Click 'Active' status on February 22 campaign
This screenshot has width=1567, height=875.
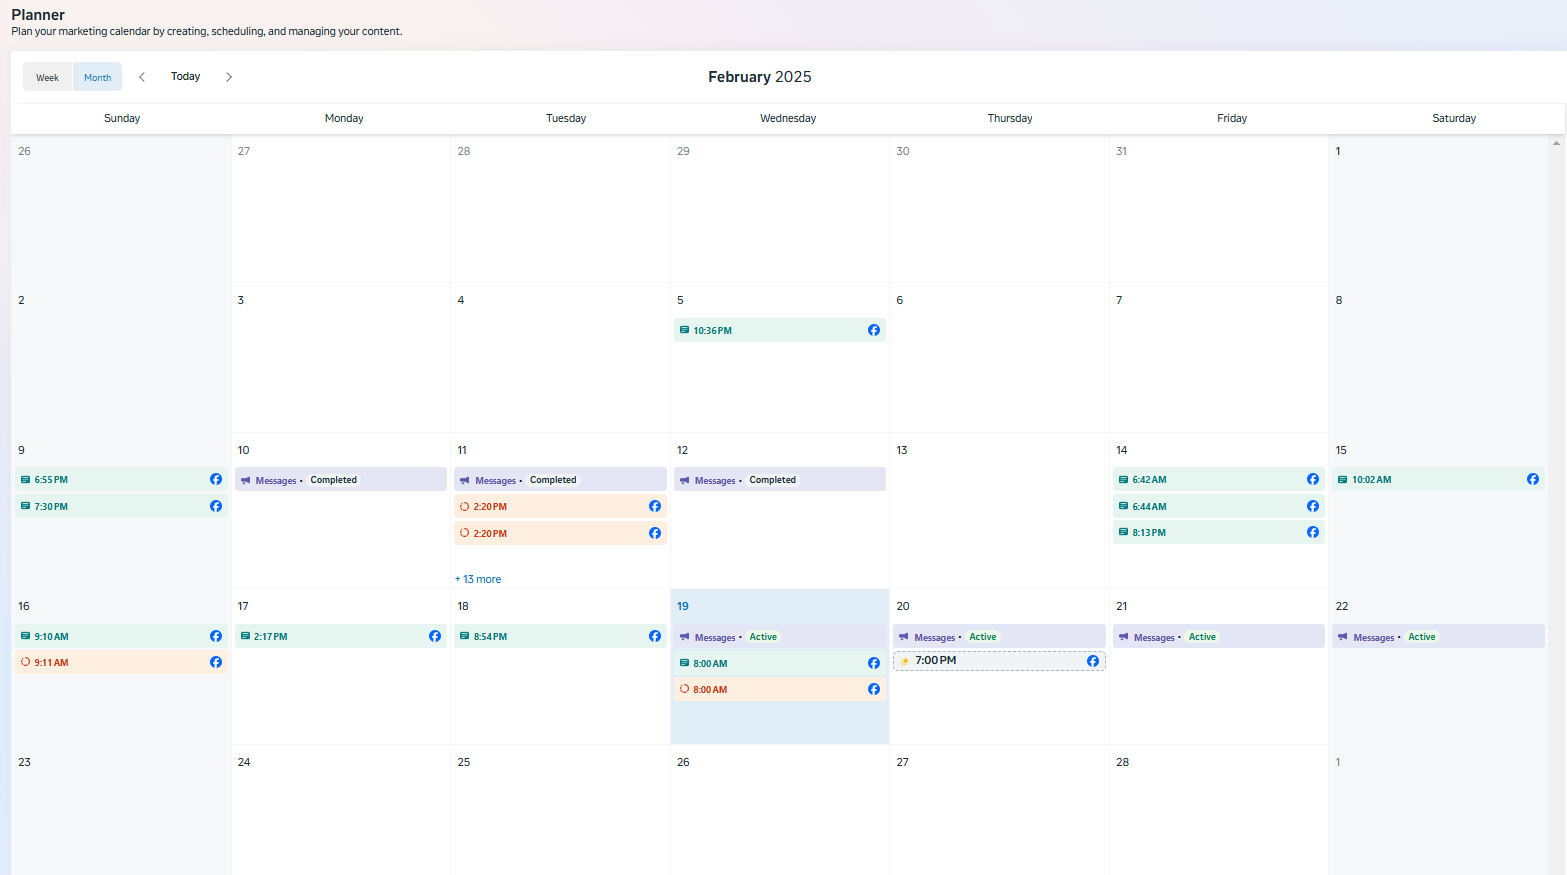pos(1422,637)
